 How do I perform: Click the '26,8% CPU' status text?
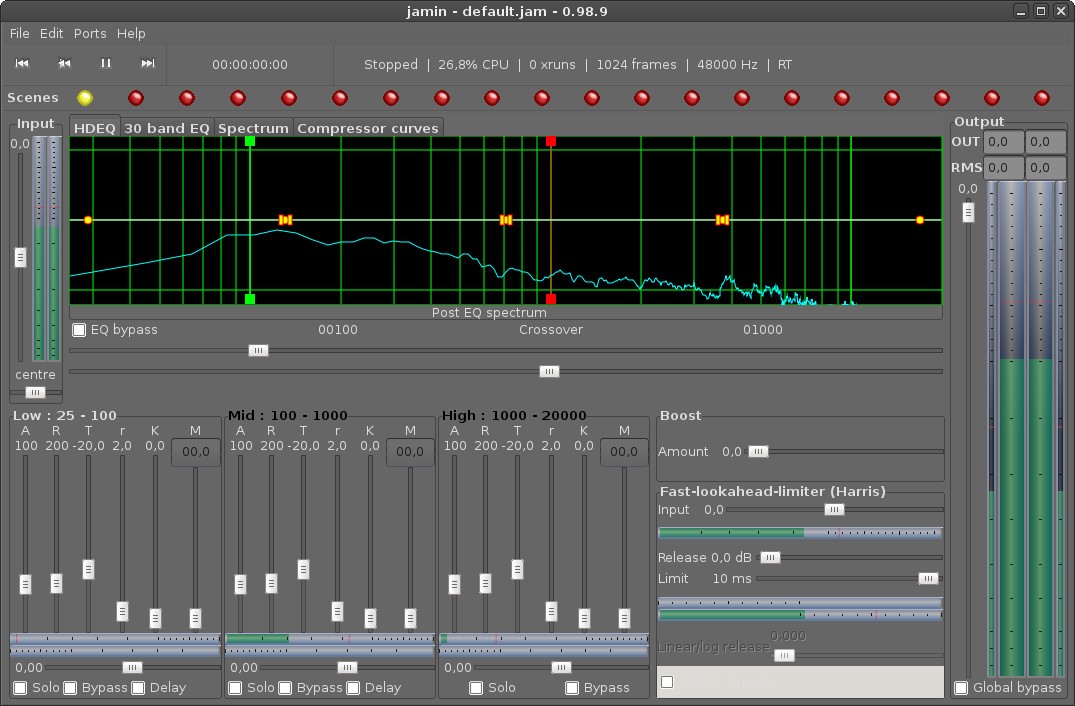(x=473, y=64)
